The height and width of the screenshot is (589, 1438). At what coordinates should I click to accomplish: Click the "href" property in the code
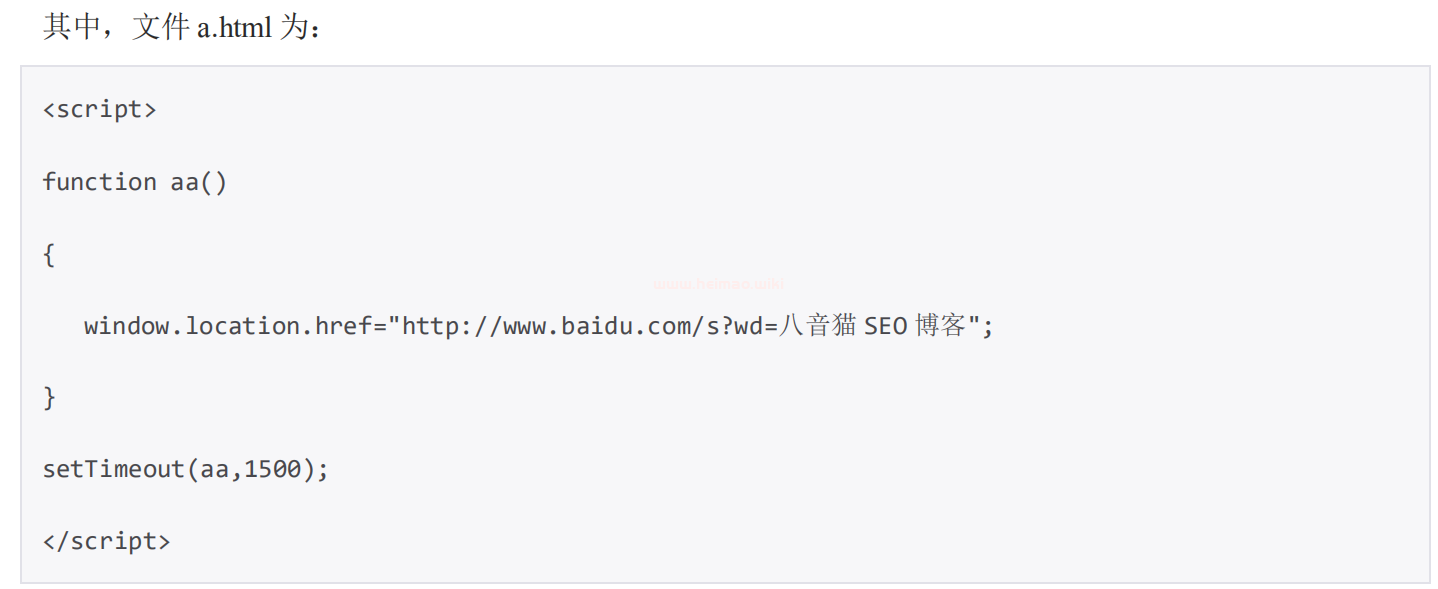[343, 326]
